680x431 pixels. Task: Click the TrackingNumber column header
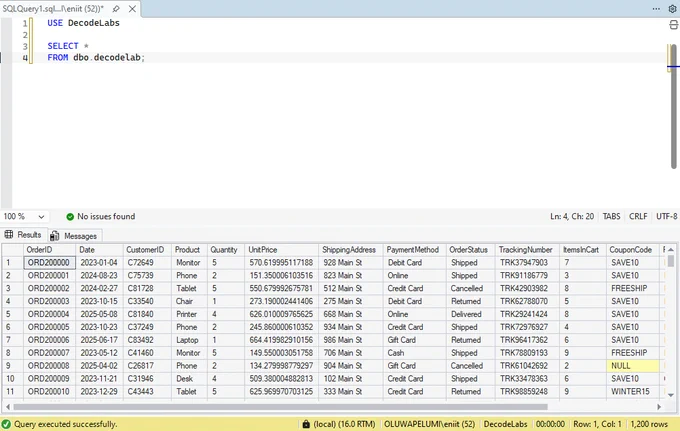click(527, 250)
